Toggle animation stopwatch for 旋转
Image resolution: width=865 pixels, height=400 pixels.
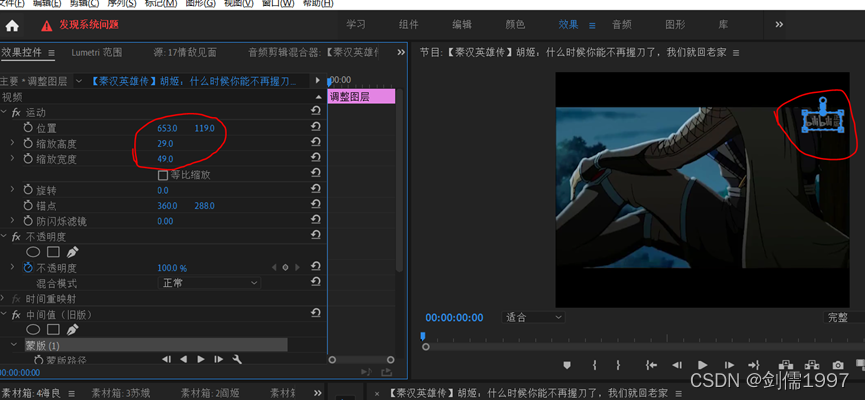(x=28, y=190)
